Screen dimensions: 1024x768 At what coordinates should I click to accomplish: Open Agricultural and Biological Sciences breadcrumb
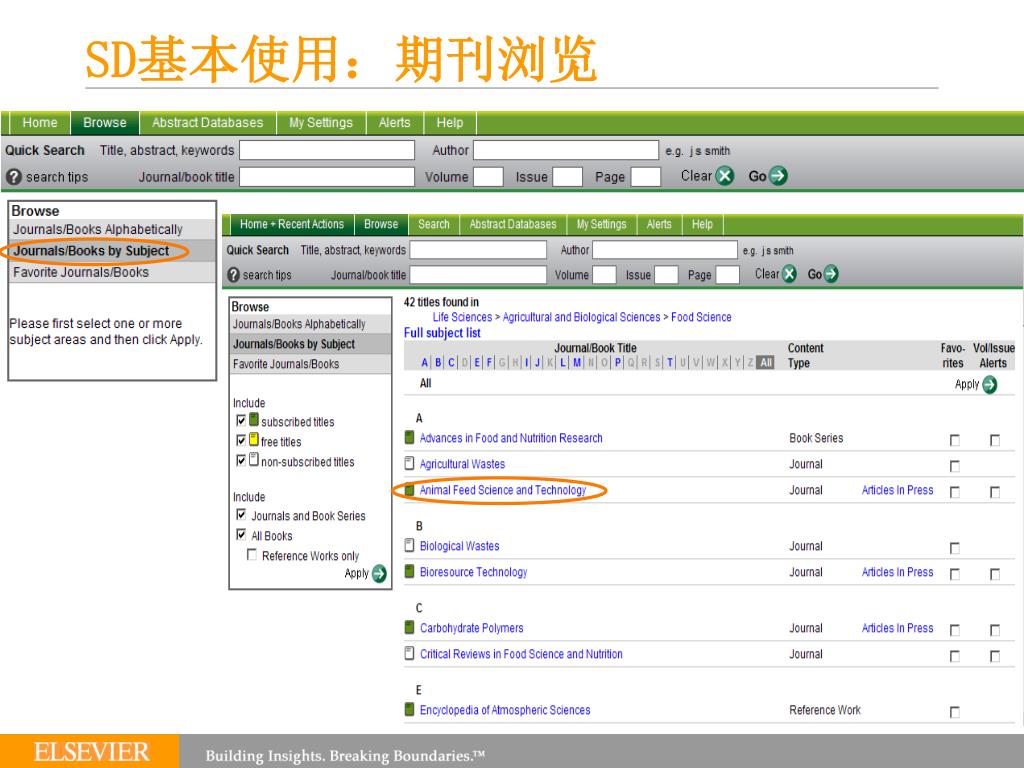coord(581,317)
